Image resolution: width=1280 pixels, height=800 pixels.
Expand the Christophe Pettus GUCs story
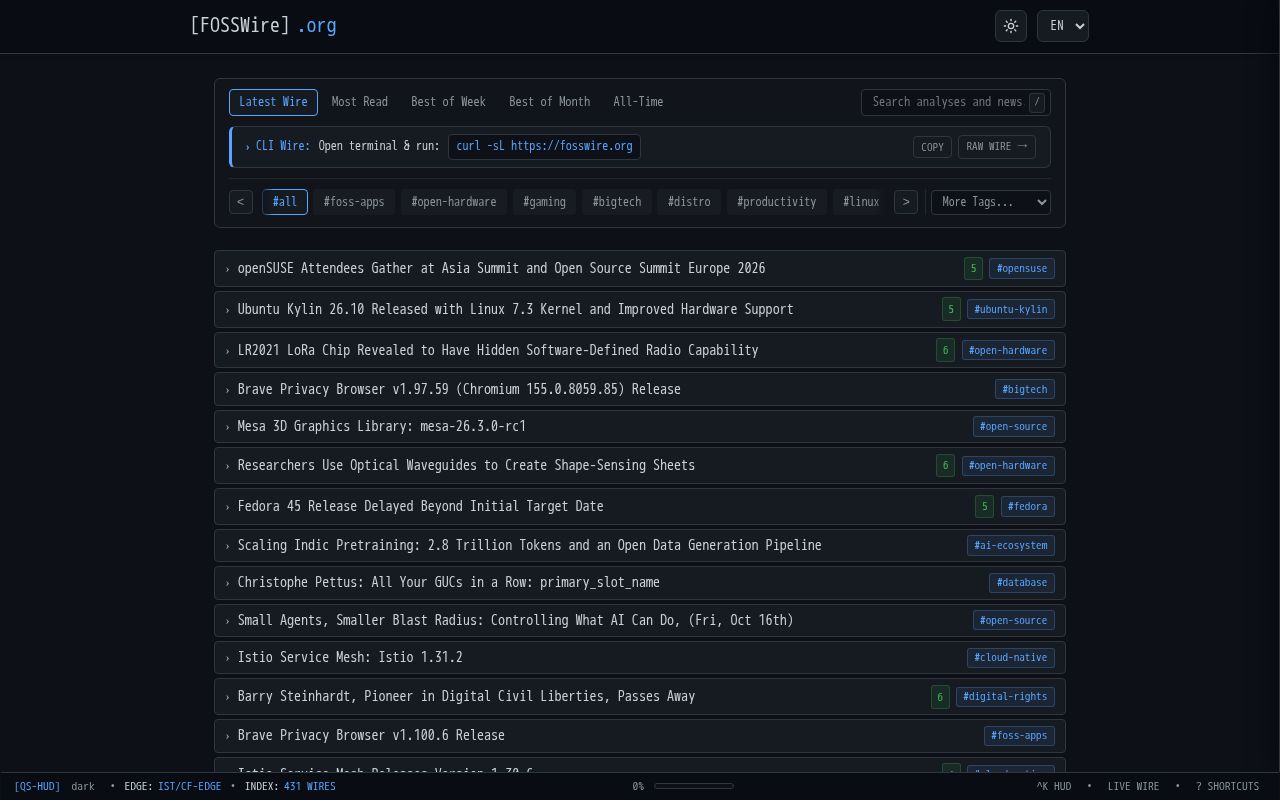pyautogui.click(x=640, y=582)
